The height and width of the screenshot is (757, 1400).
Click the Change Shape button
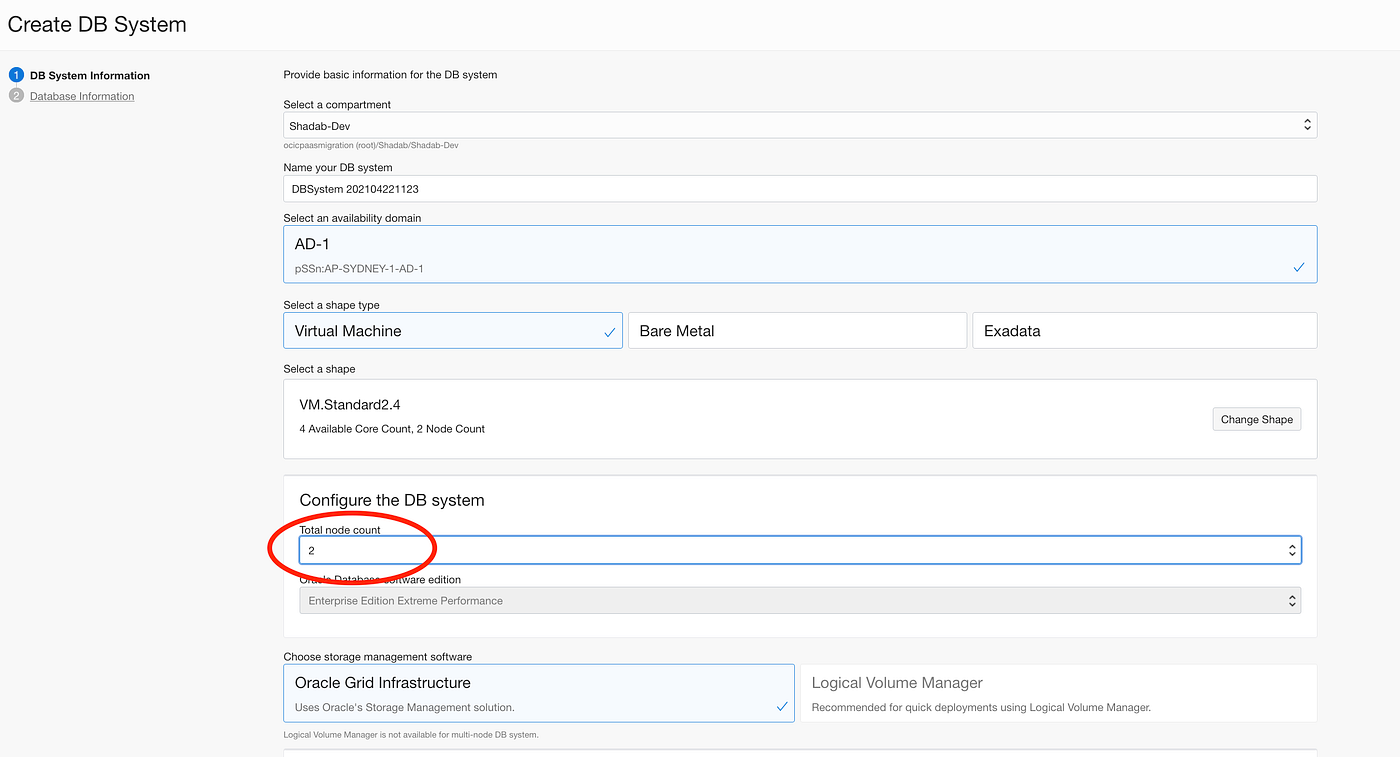pyautogui.click(x=1256, y=419)
